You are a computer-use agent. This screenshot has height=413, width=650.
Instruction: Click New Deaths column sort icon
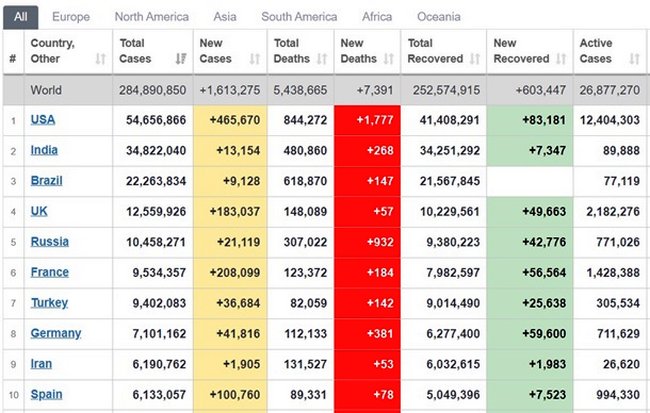tap(388, 60)
